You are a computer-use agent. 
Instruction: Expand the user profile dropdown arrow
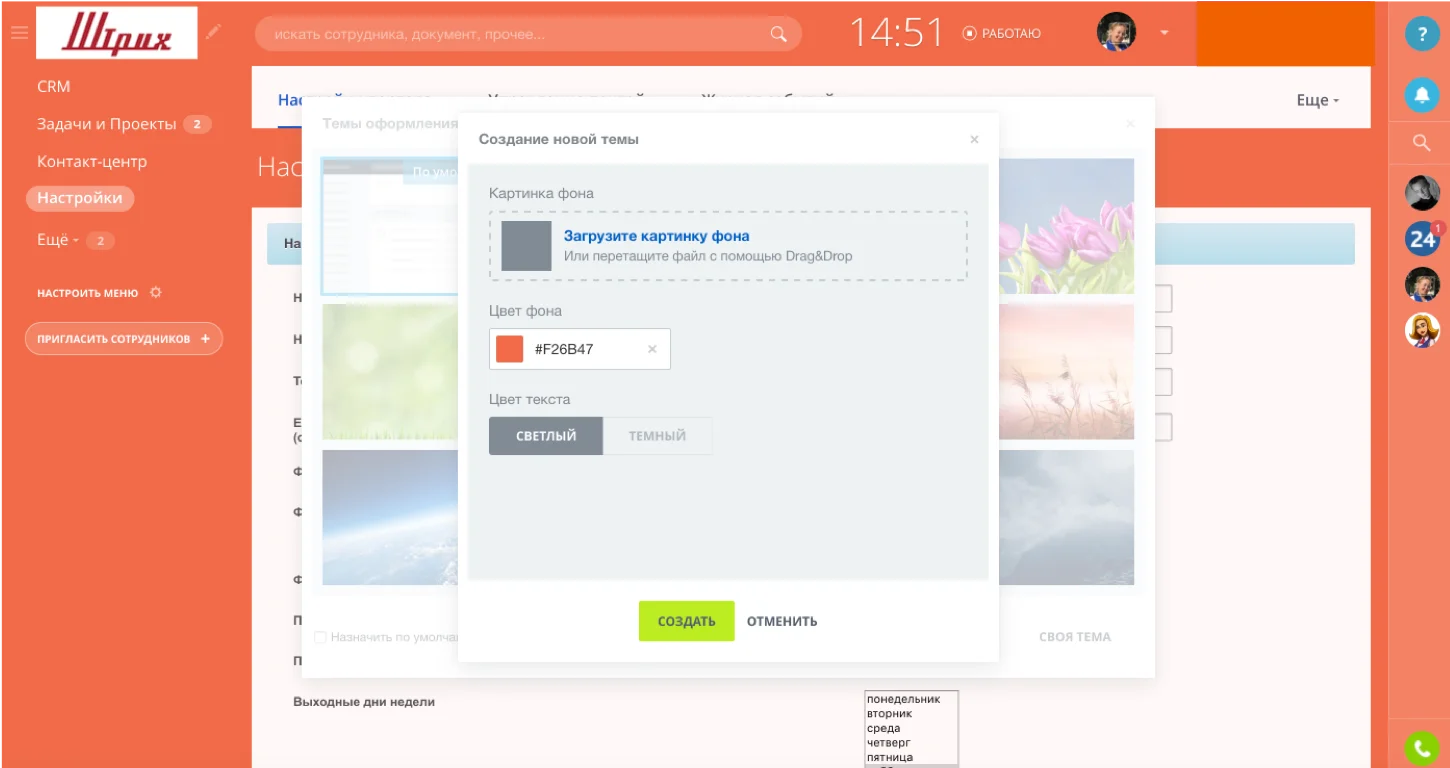(x=1164, y=33)
